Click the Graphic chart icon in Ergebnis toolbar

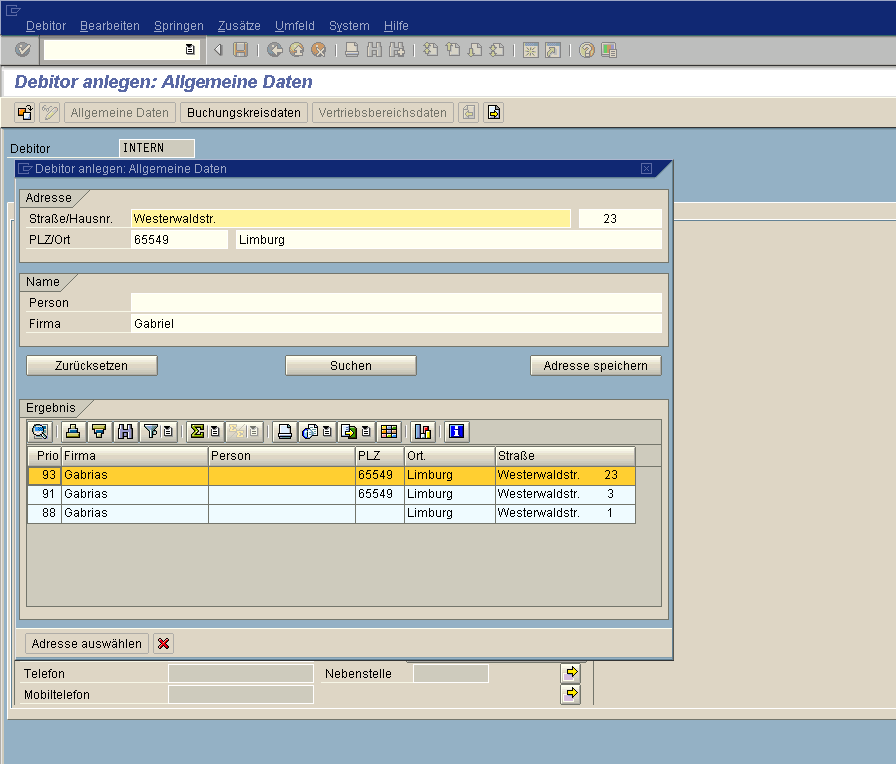click(423, 431)
